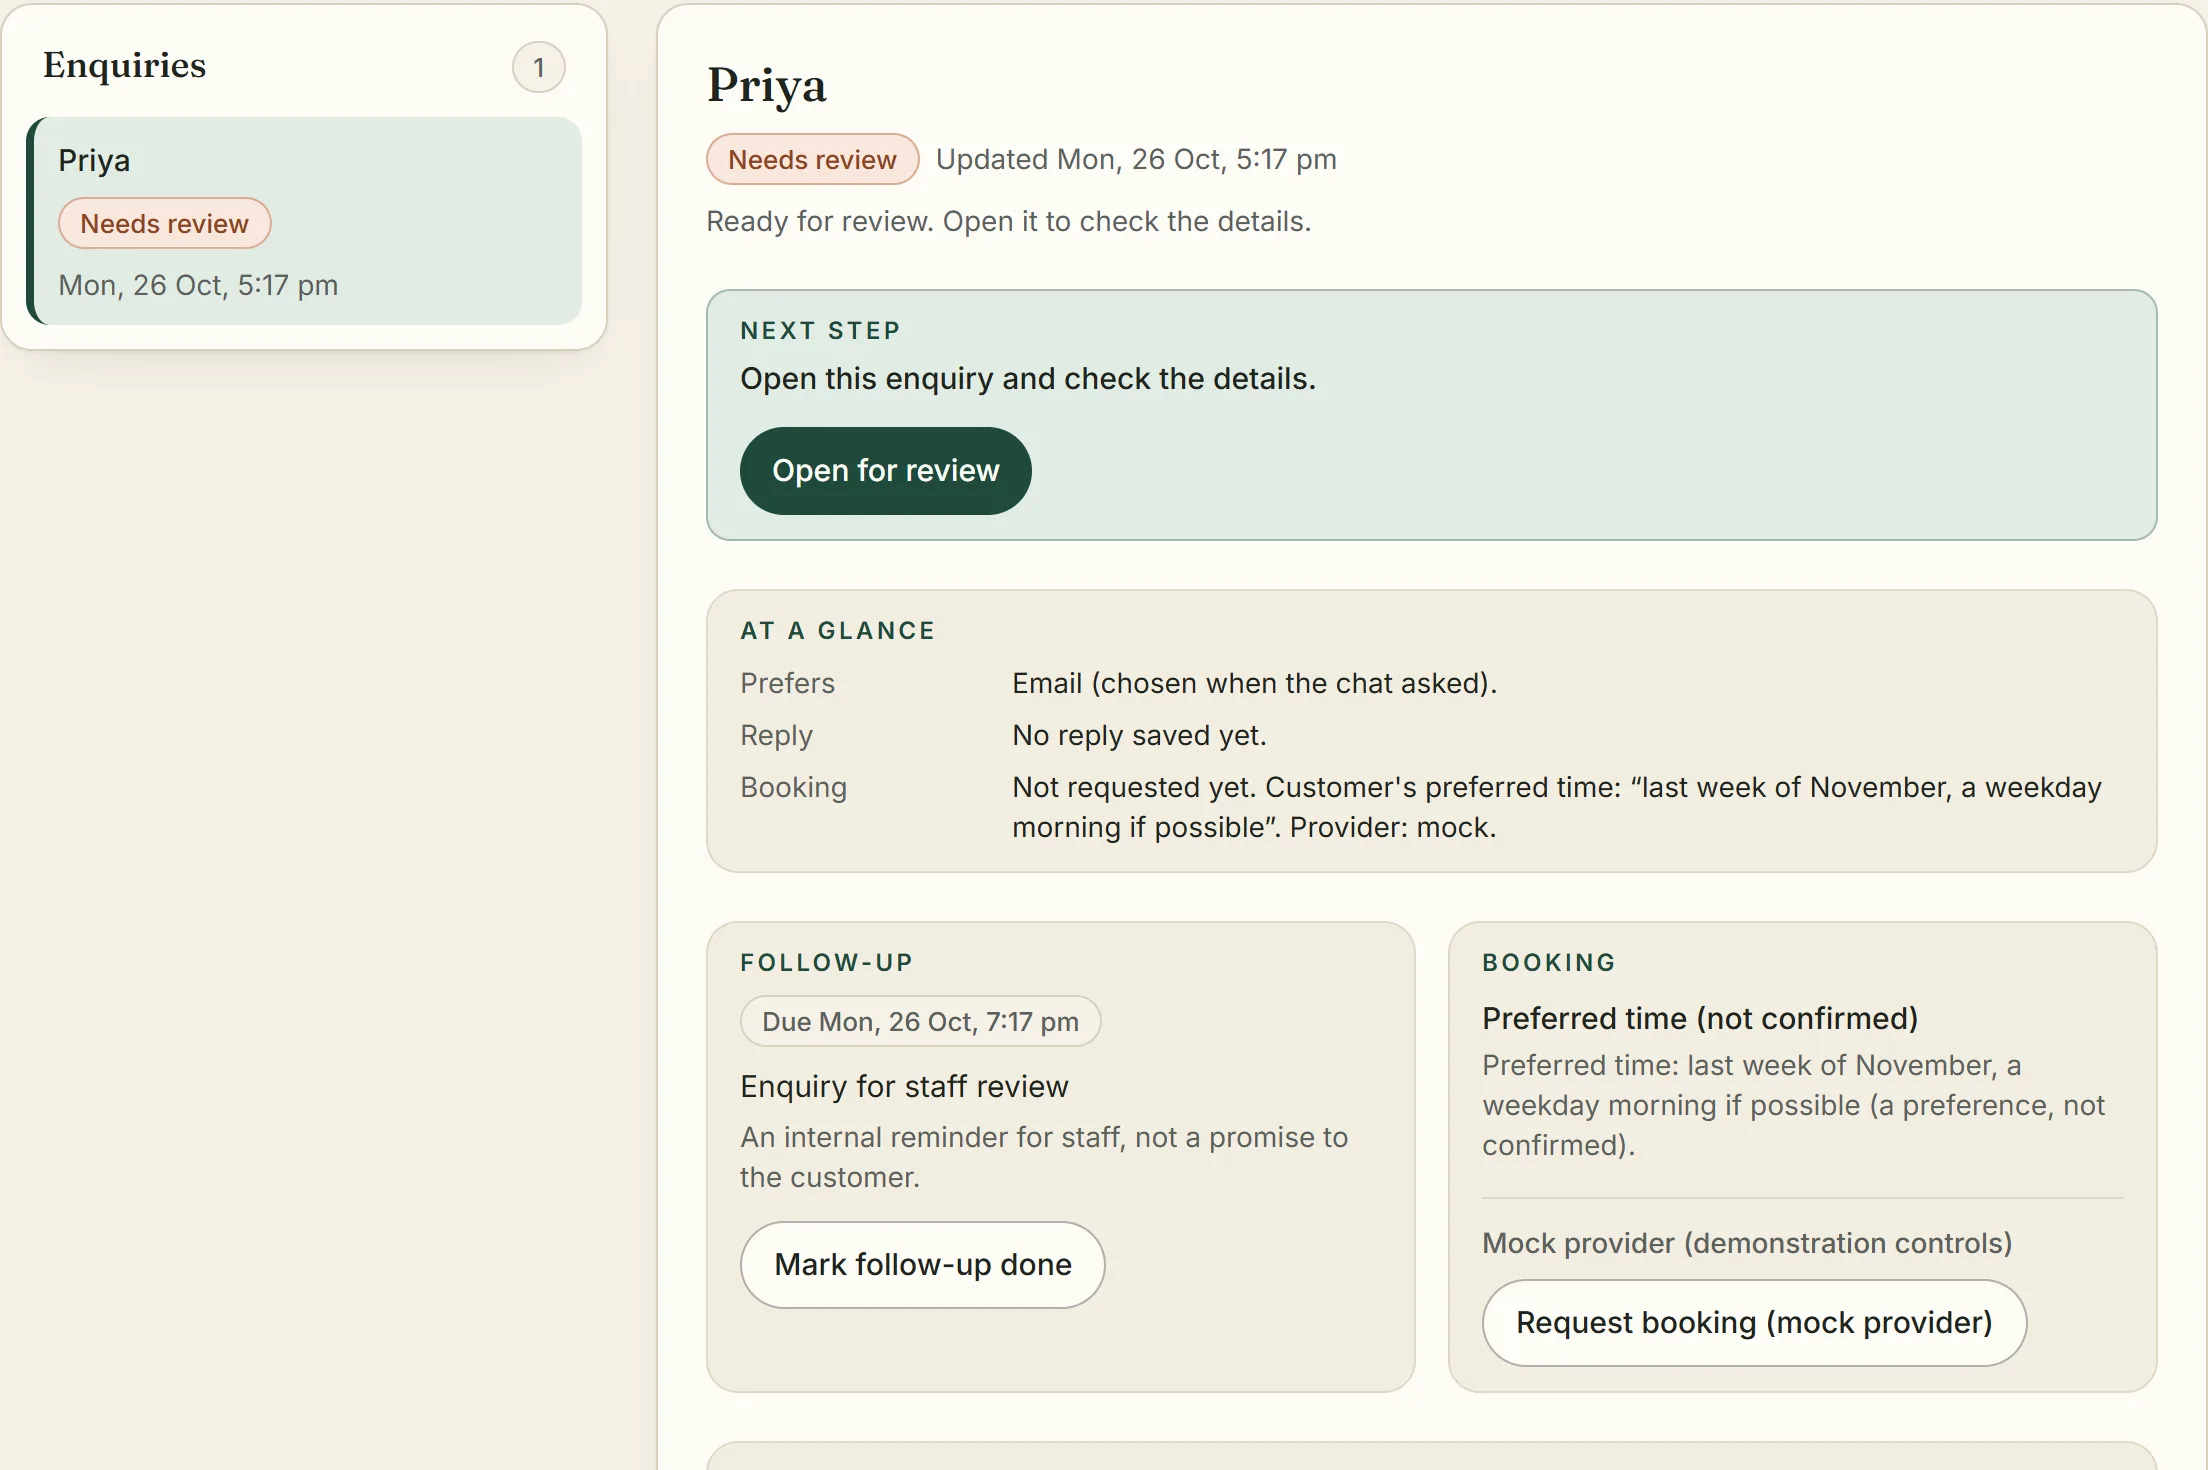
Task: Click 'Preferred time (not confirmed)' title
Action: click(1700, 1018)
